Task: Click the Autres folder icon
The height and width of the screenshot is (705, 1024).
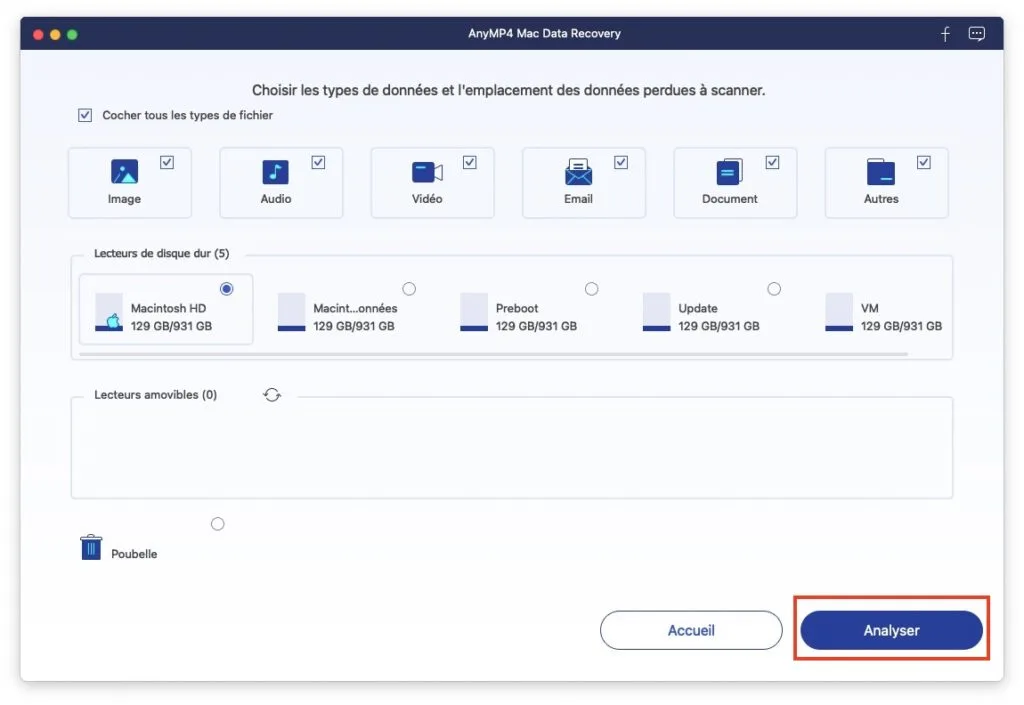Action: pos(880,172)
